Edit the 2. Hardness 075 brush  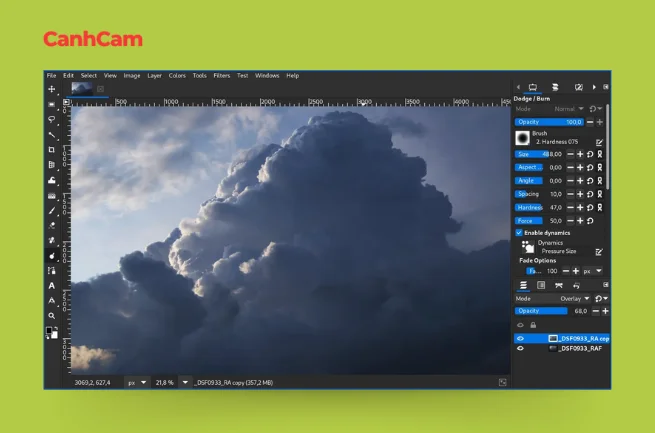pyautogui.click(x=599, y=142)
